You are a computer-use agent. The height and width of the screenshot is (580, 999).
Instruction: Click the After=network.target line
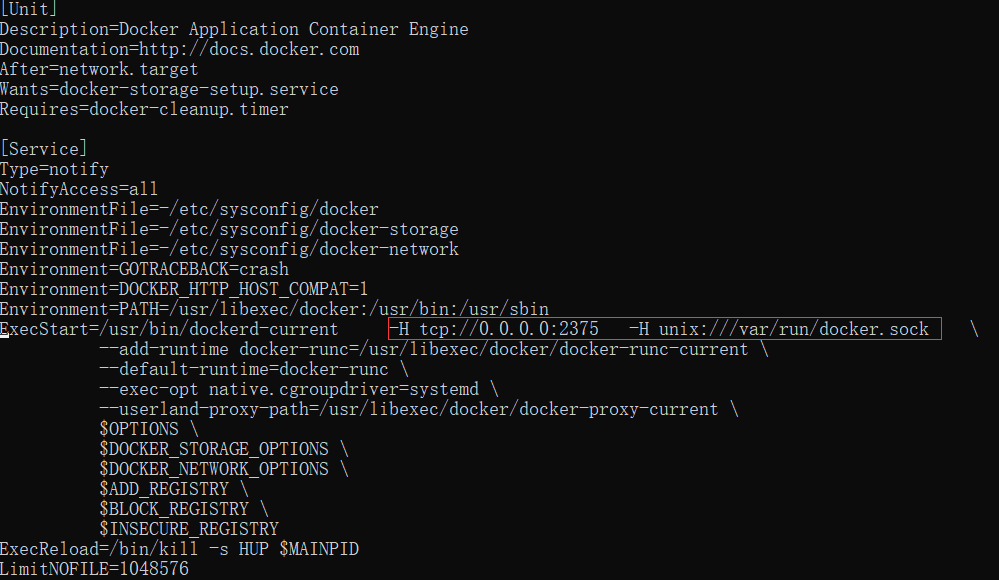[99, 69]
